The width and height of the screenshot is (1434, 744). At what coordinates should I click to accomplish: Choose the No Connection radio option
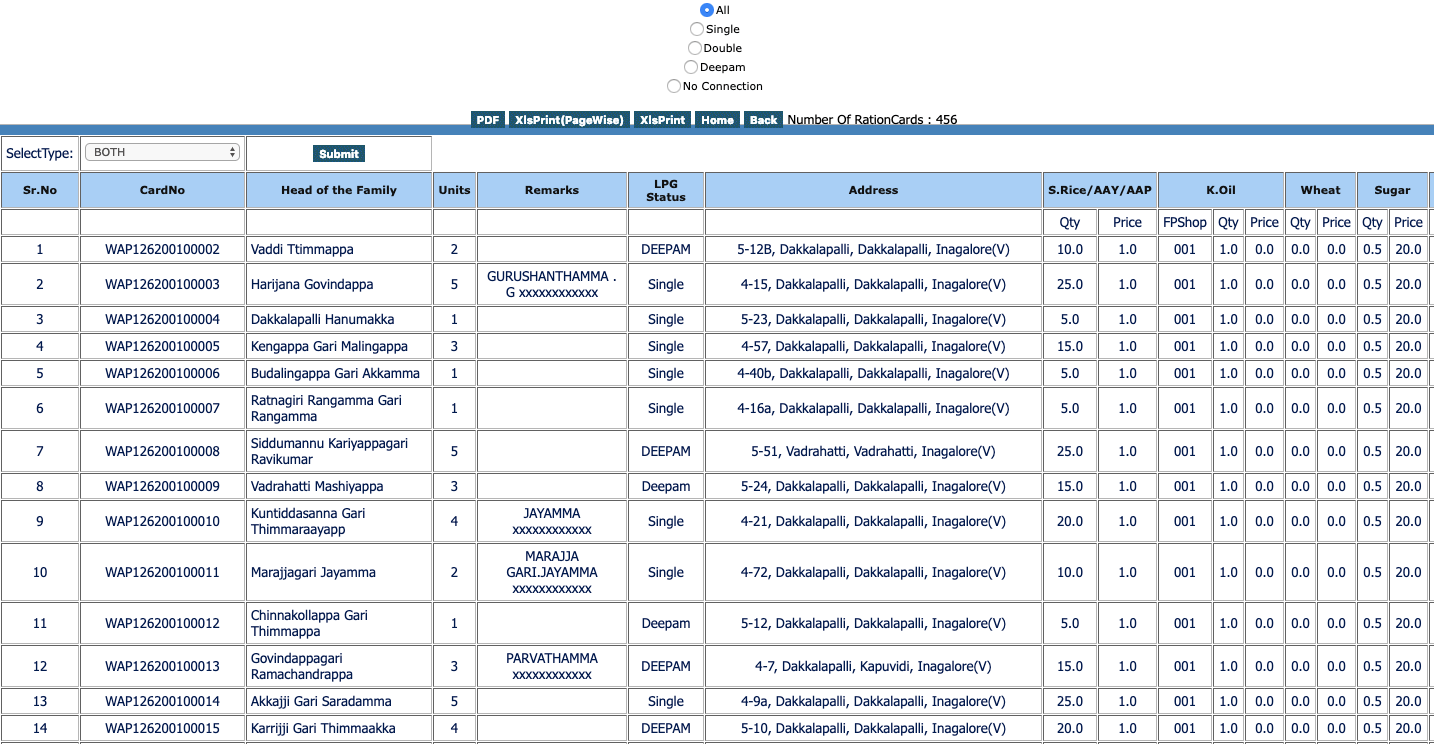[674, 86]
